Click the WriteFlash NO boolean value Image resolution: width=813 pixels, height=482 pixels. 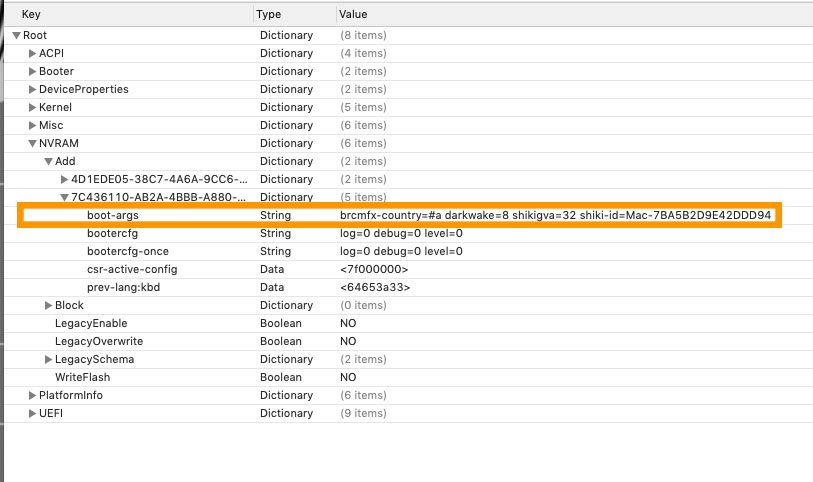[348, 377]
